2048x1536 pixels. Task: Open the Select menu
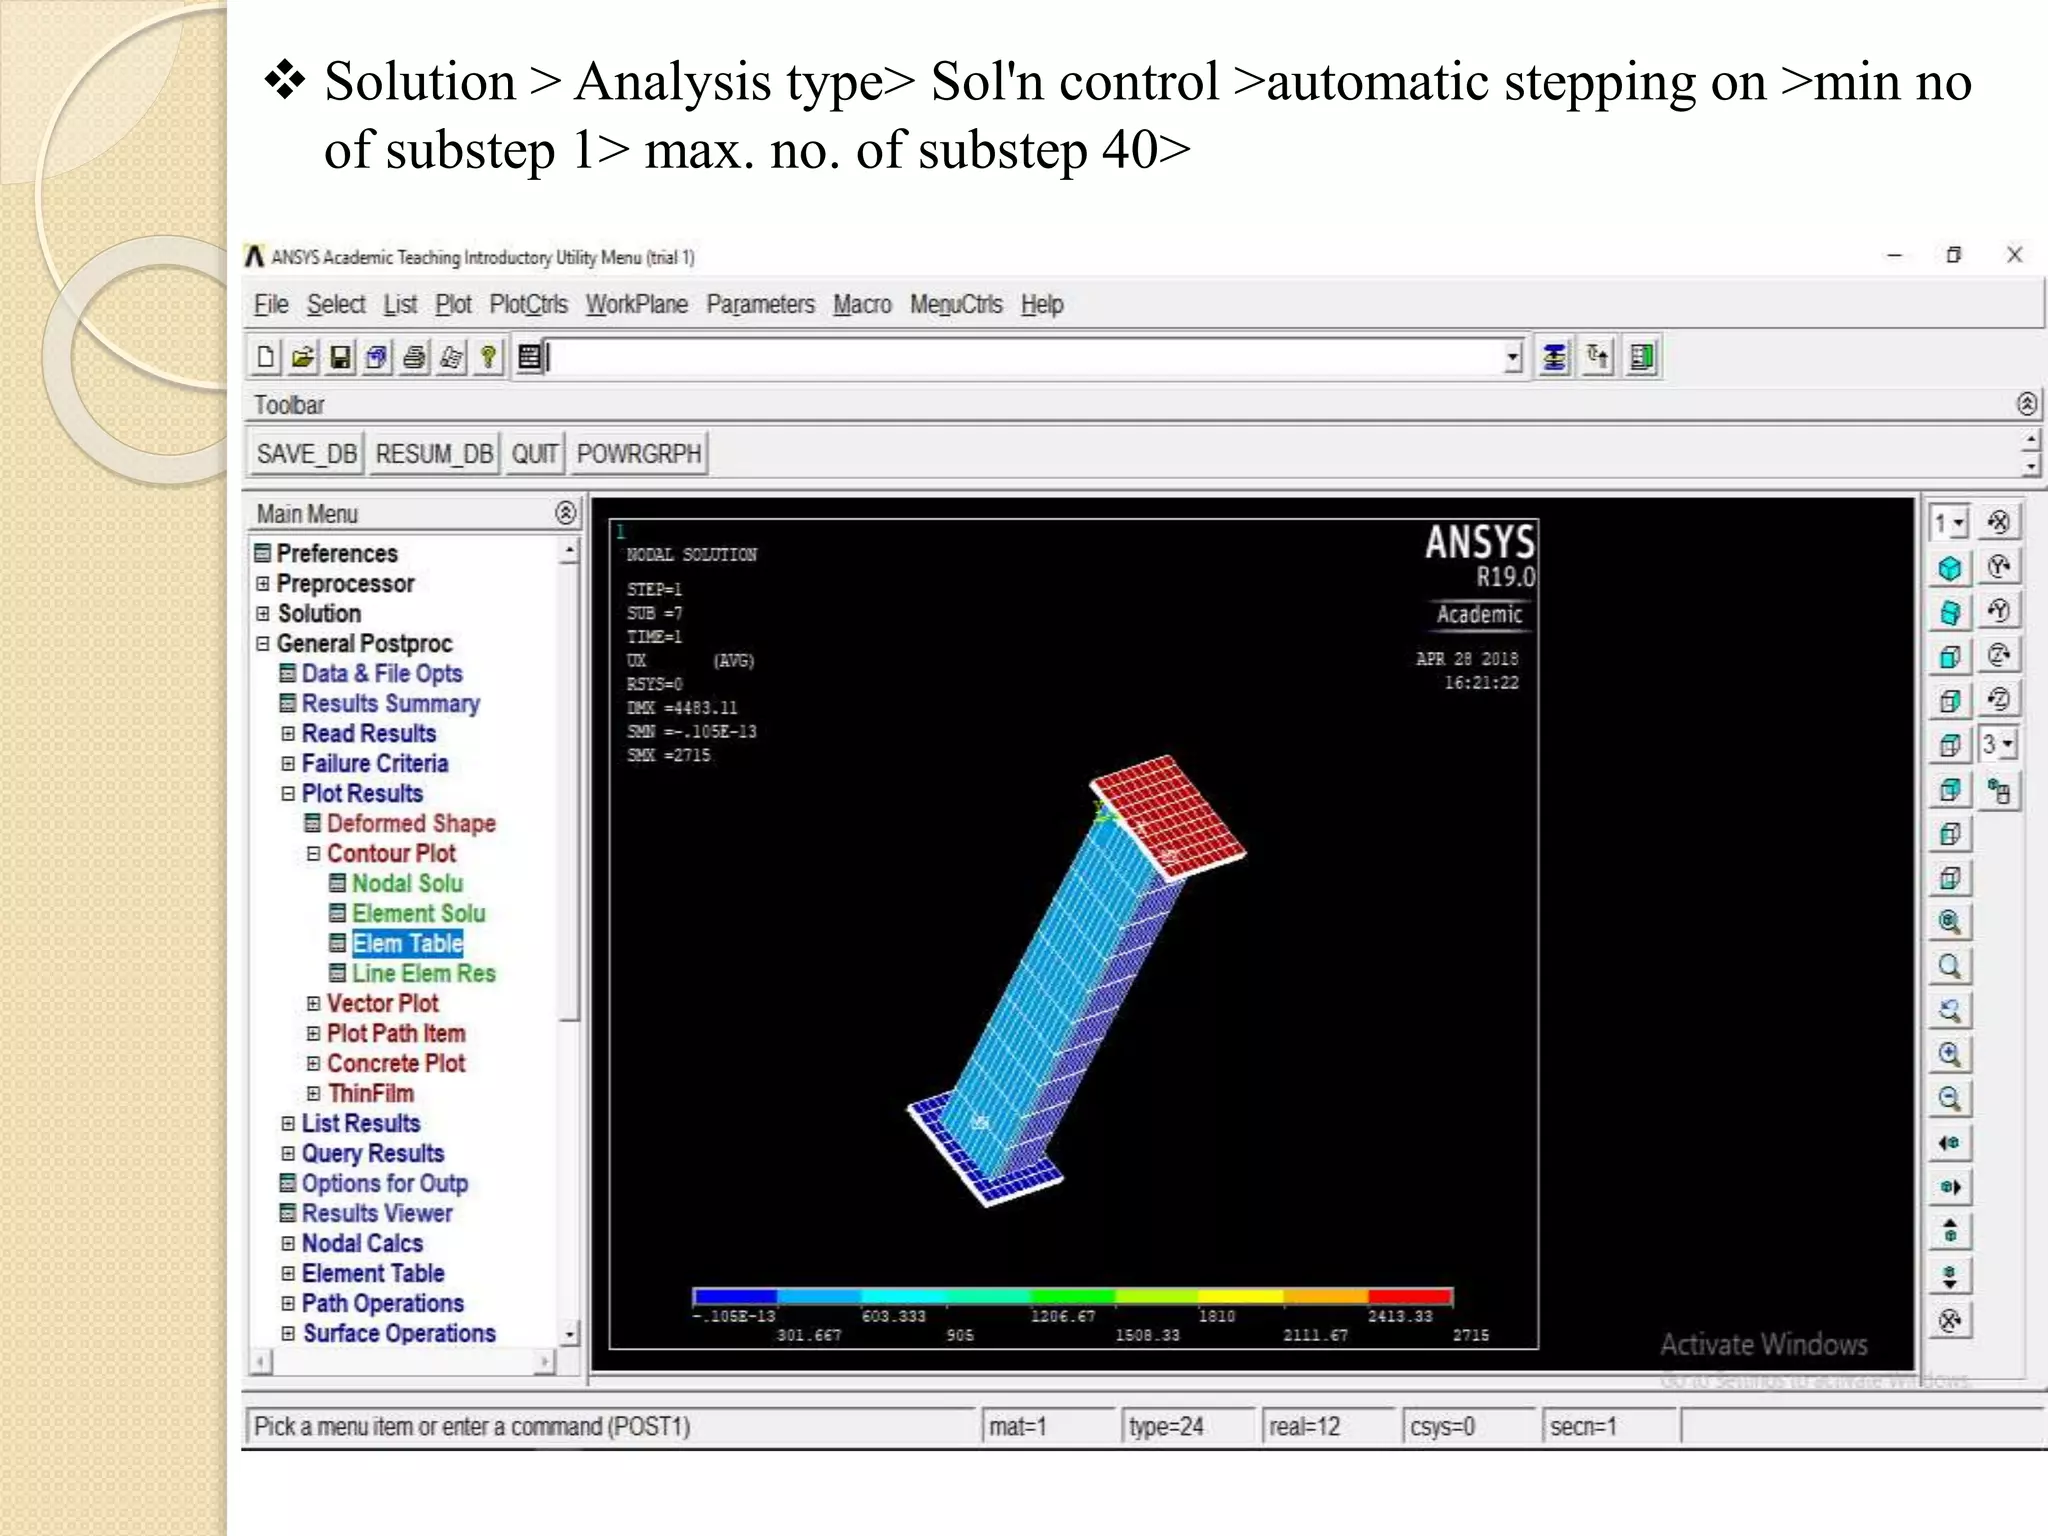click(x=336, y=304)
